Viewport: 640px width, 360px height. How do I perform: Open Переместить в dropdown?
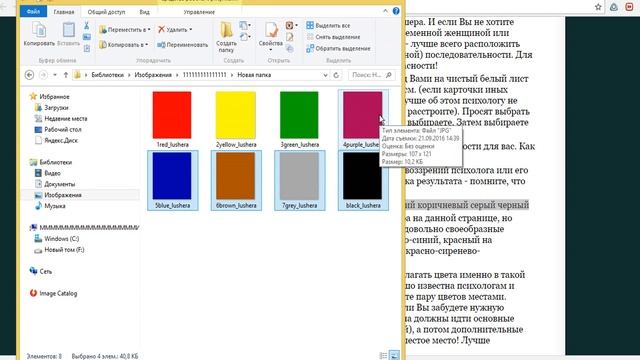pos(125,29)
